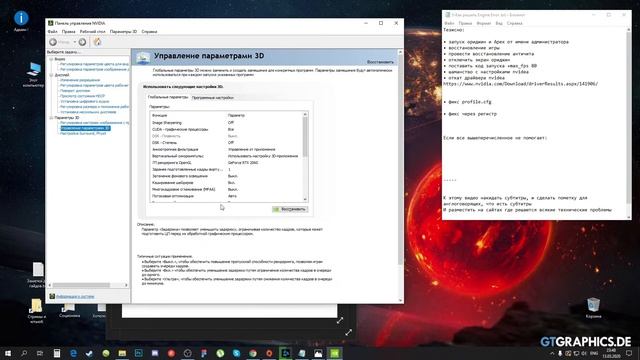Open notification center icon in tray
Viewport: 640px width, 360px height.
click(x=629, y=353)
